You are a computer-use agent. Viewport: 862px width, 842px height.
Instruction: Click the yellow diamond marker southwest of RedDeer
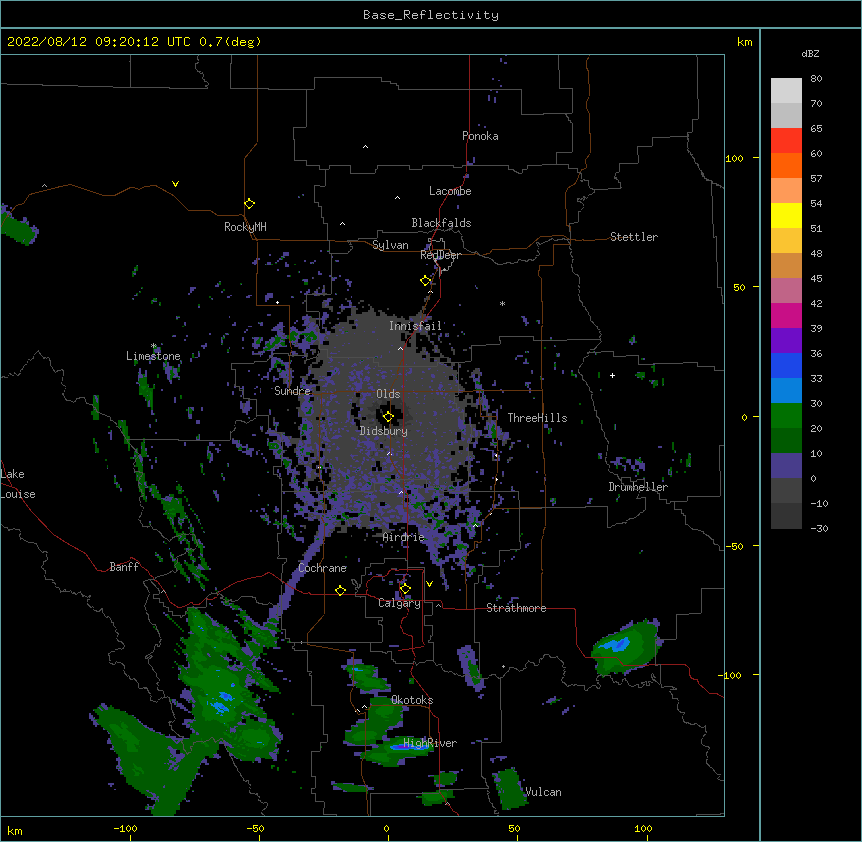426,281
